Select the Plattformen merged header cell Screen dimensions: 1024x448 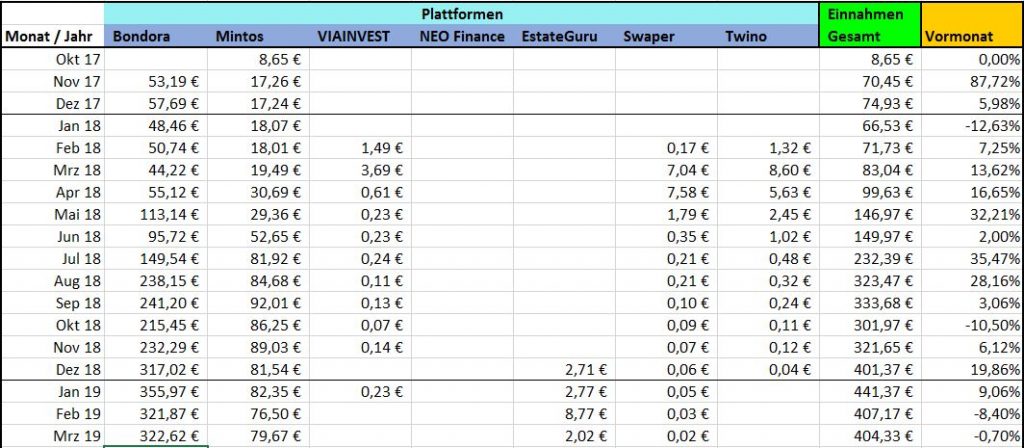tap(462, 13)
